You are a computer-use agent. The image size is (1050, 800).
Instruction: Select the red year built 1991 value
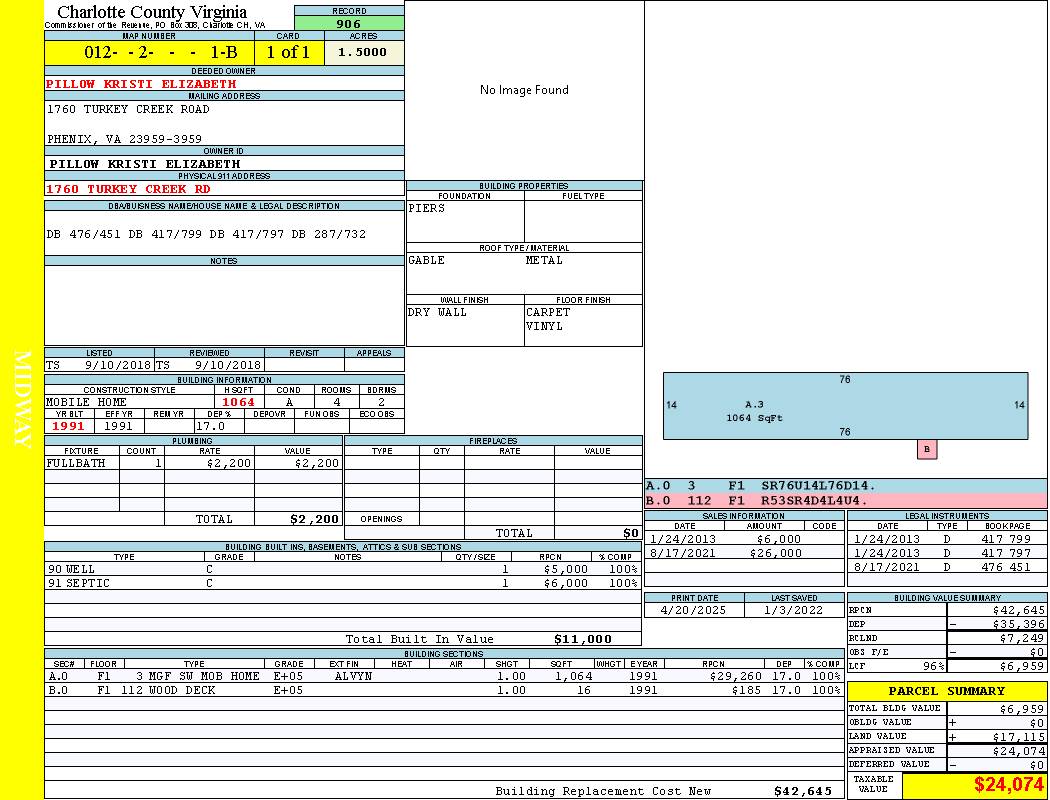point(69,426)
